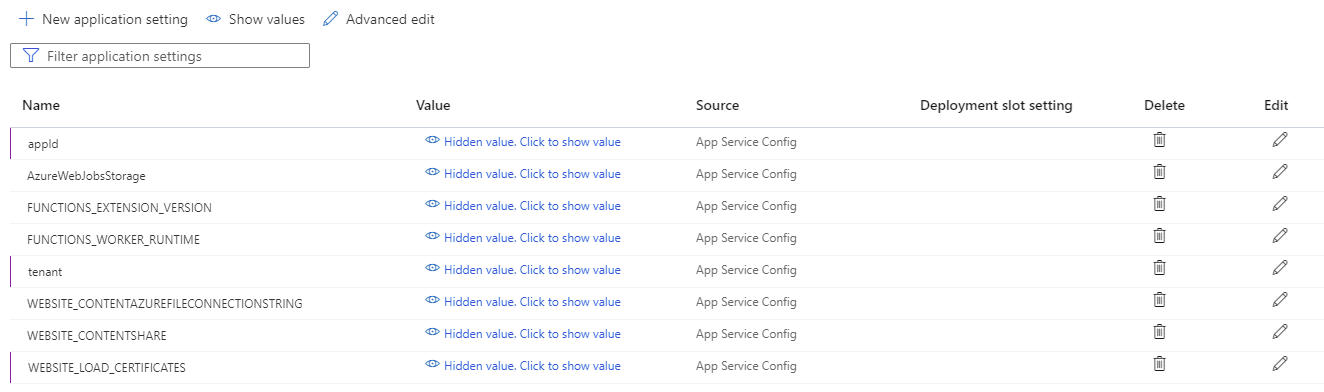
Task: Edit the WEBSITE_LOAD_CERTIFICATES pencil icon
Action: [x=1279, y=364]
